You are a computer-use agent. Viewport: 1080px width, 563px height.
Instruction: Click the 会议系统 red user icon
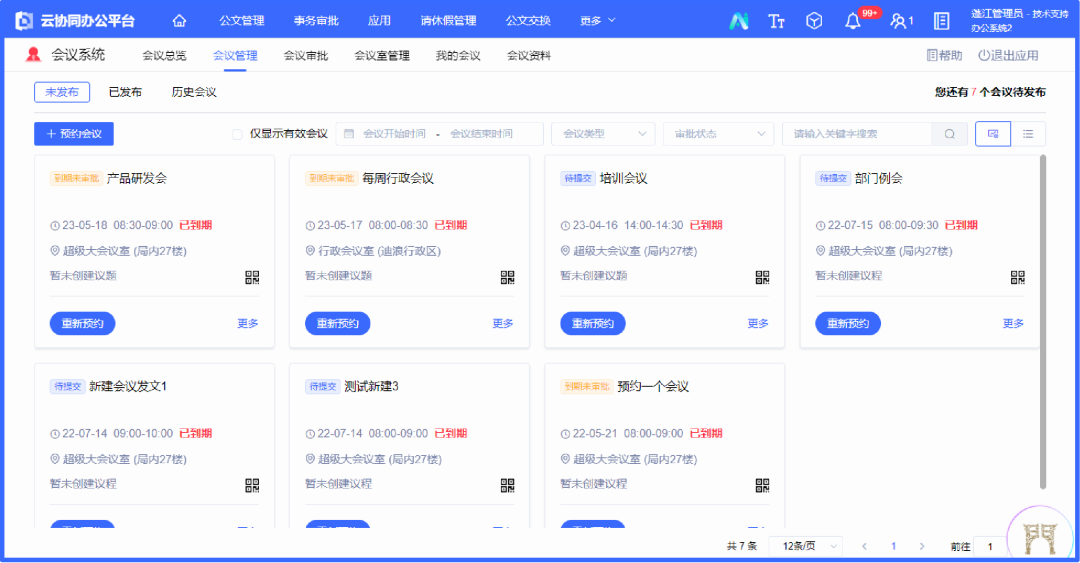click(32, 54)
